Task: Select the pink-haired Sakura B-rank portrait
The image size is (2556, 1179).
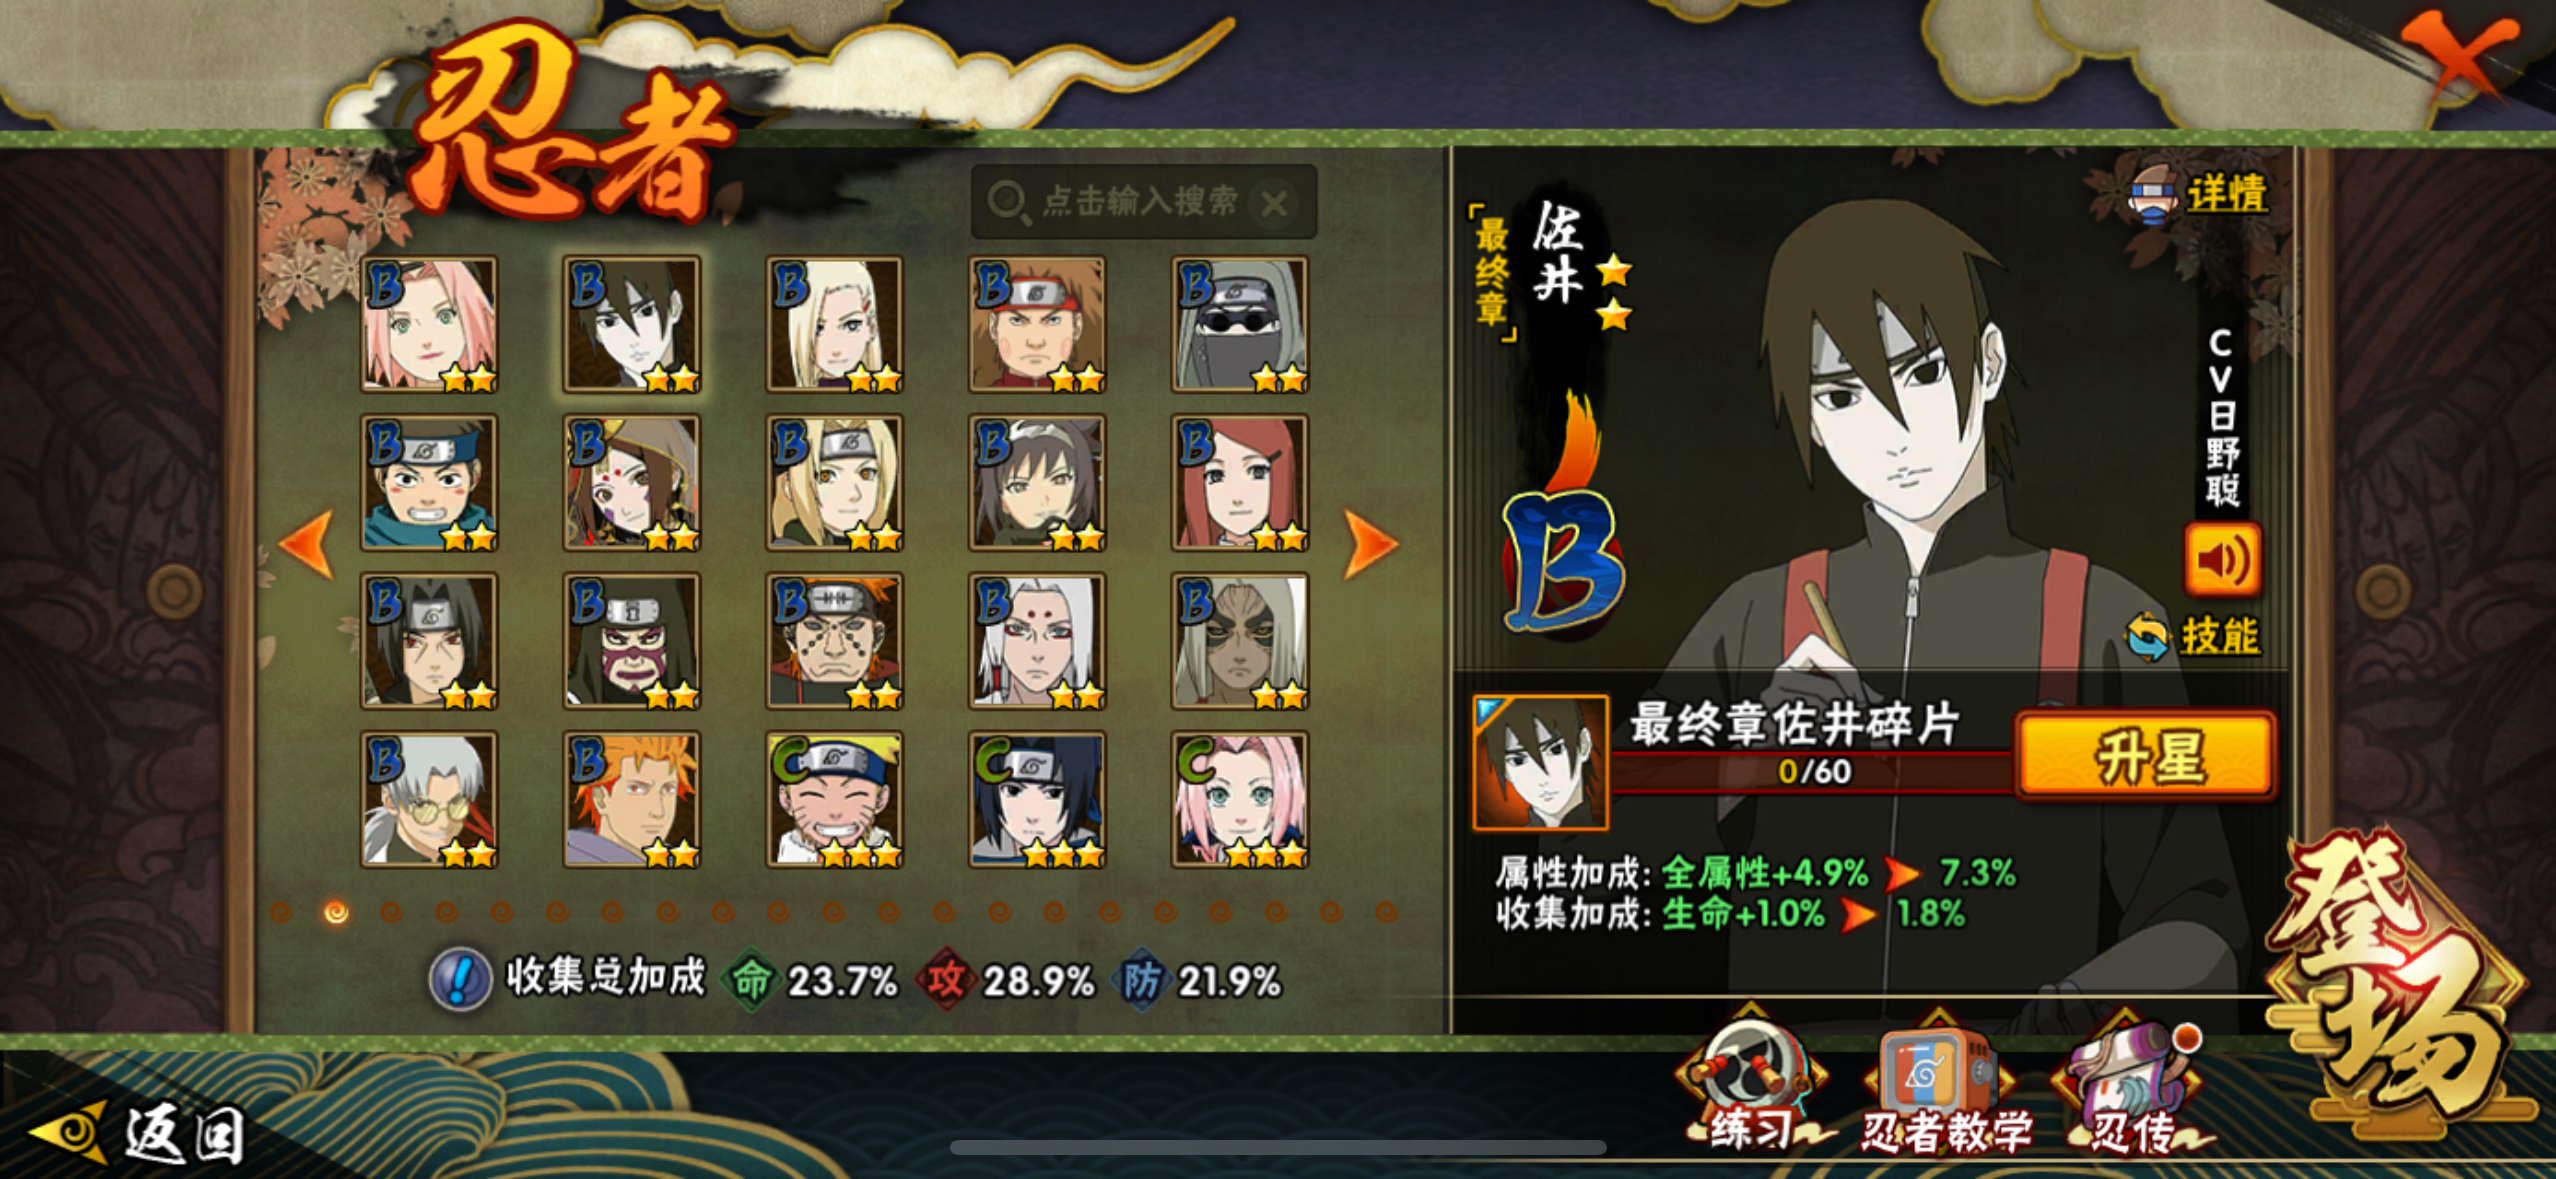Action: (x=429, y=323)
